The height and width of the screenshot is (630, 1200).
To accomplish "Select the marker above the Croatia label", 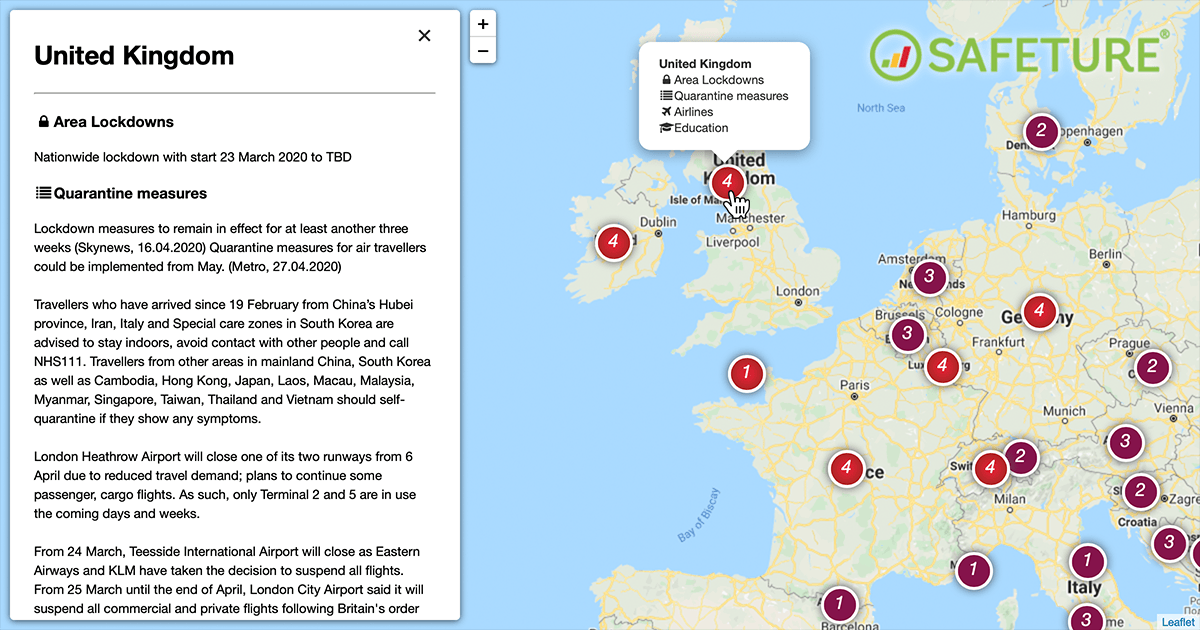I will (x=1139, y=491).
